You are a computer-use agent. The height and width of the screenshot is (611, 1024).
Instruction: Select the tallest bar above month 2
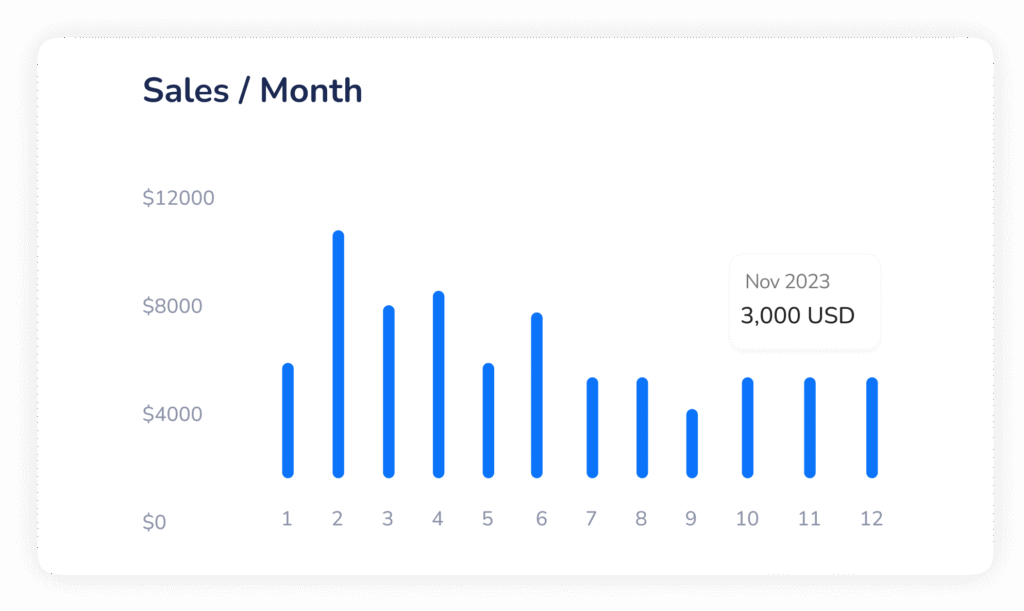pyautogui.click(x=338, y=354)
